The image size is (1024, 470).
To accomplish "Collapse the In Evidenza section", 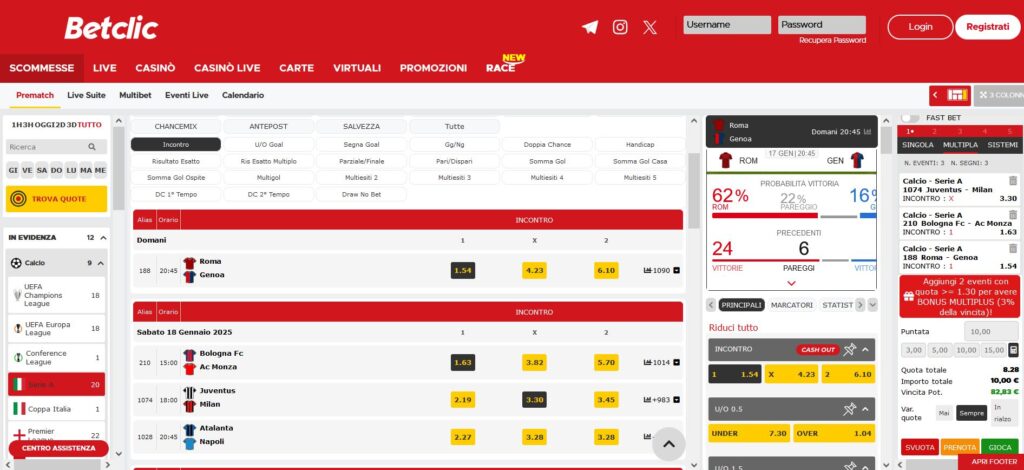I will pyautogui.click(x=102, y=238).
